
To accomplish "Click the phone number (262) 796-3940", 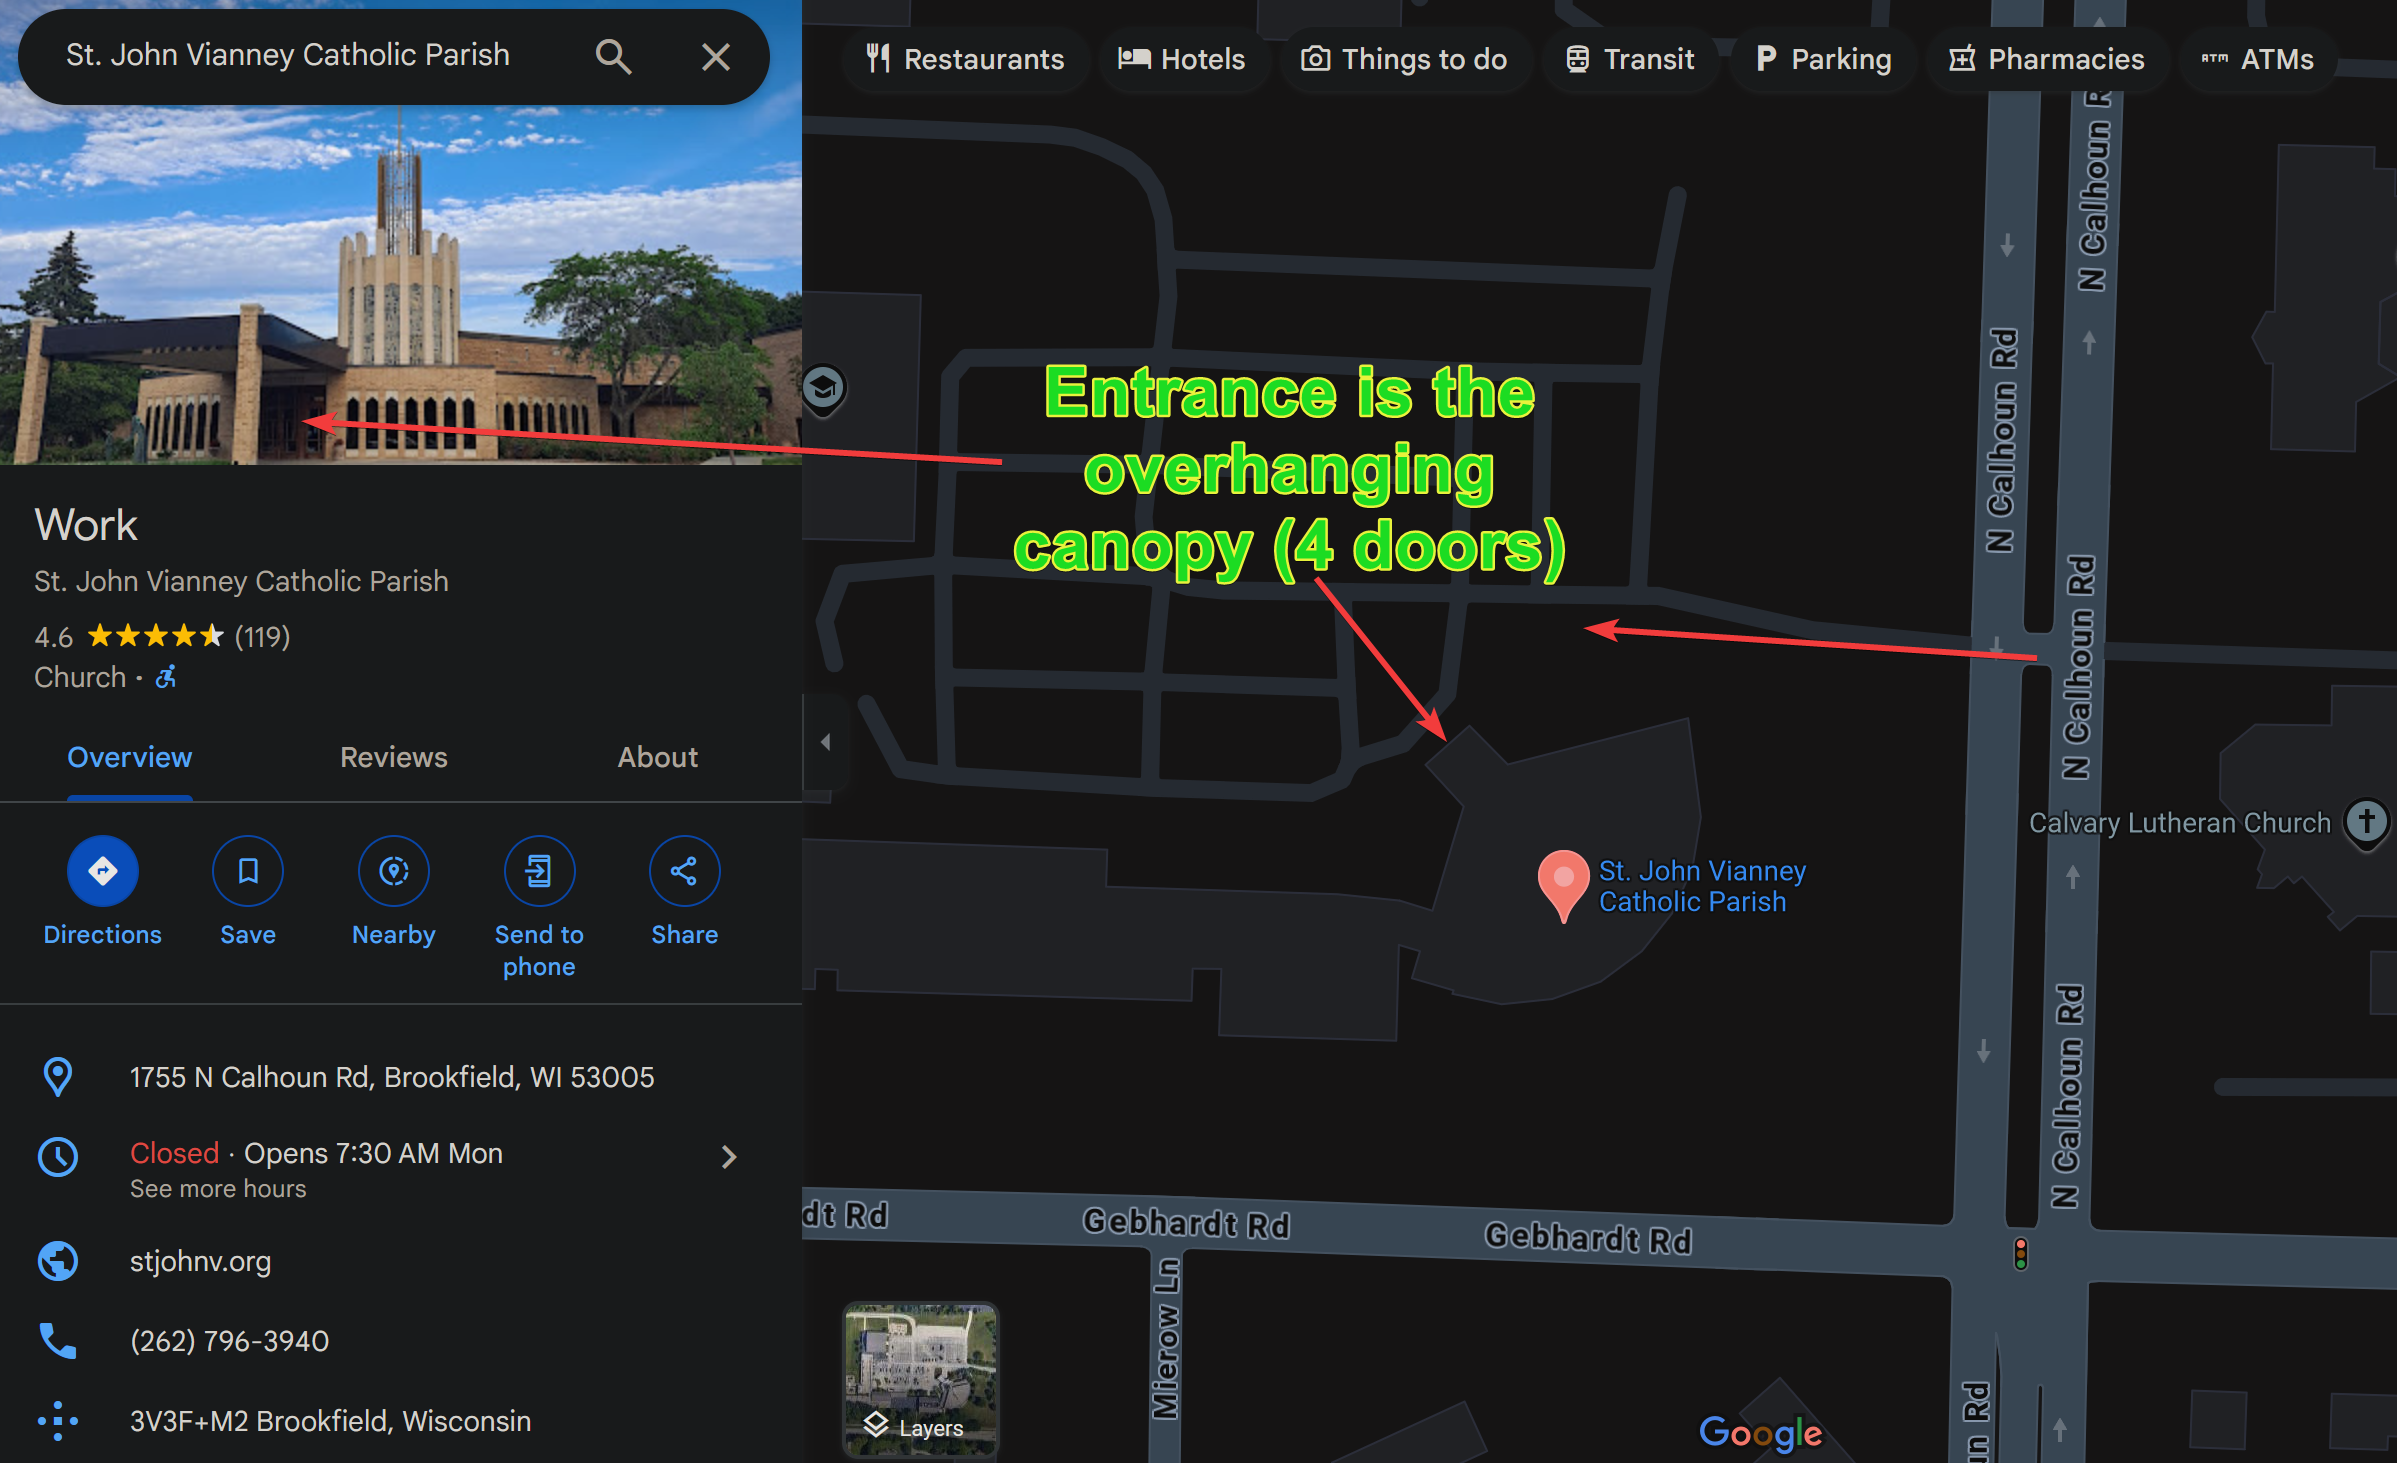I will [x=229, y=1341].
